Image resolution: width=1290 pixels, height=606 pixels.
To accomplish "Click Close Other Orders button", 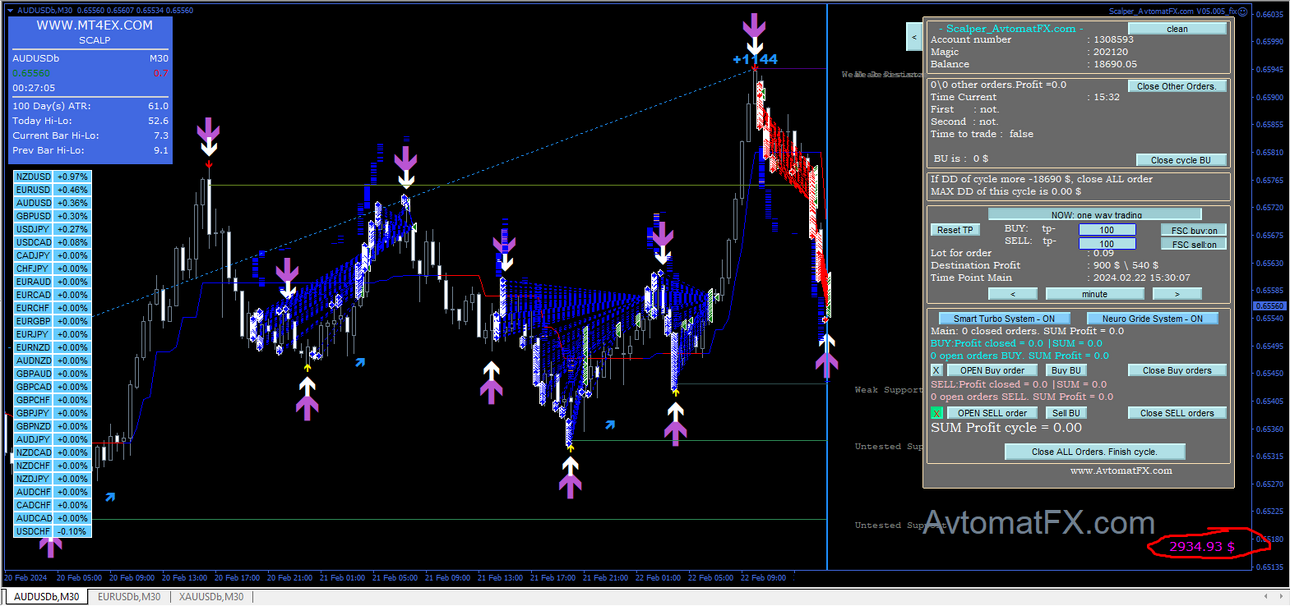I will (x=1177, y=86).
